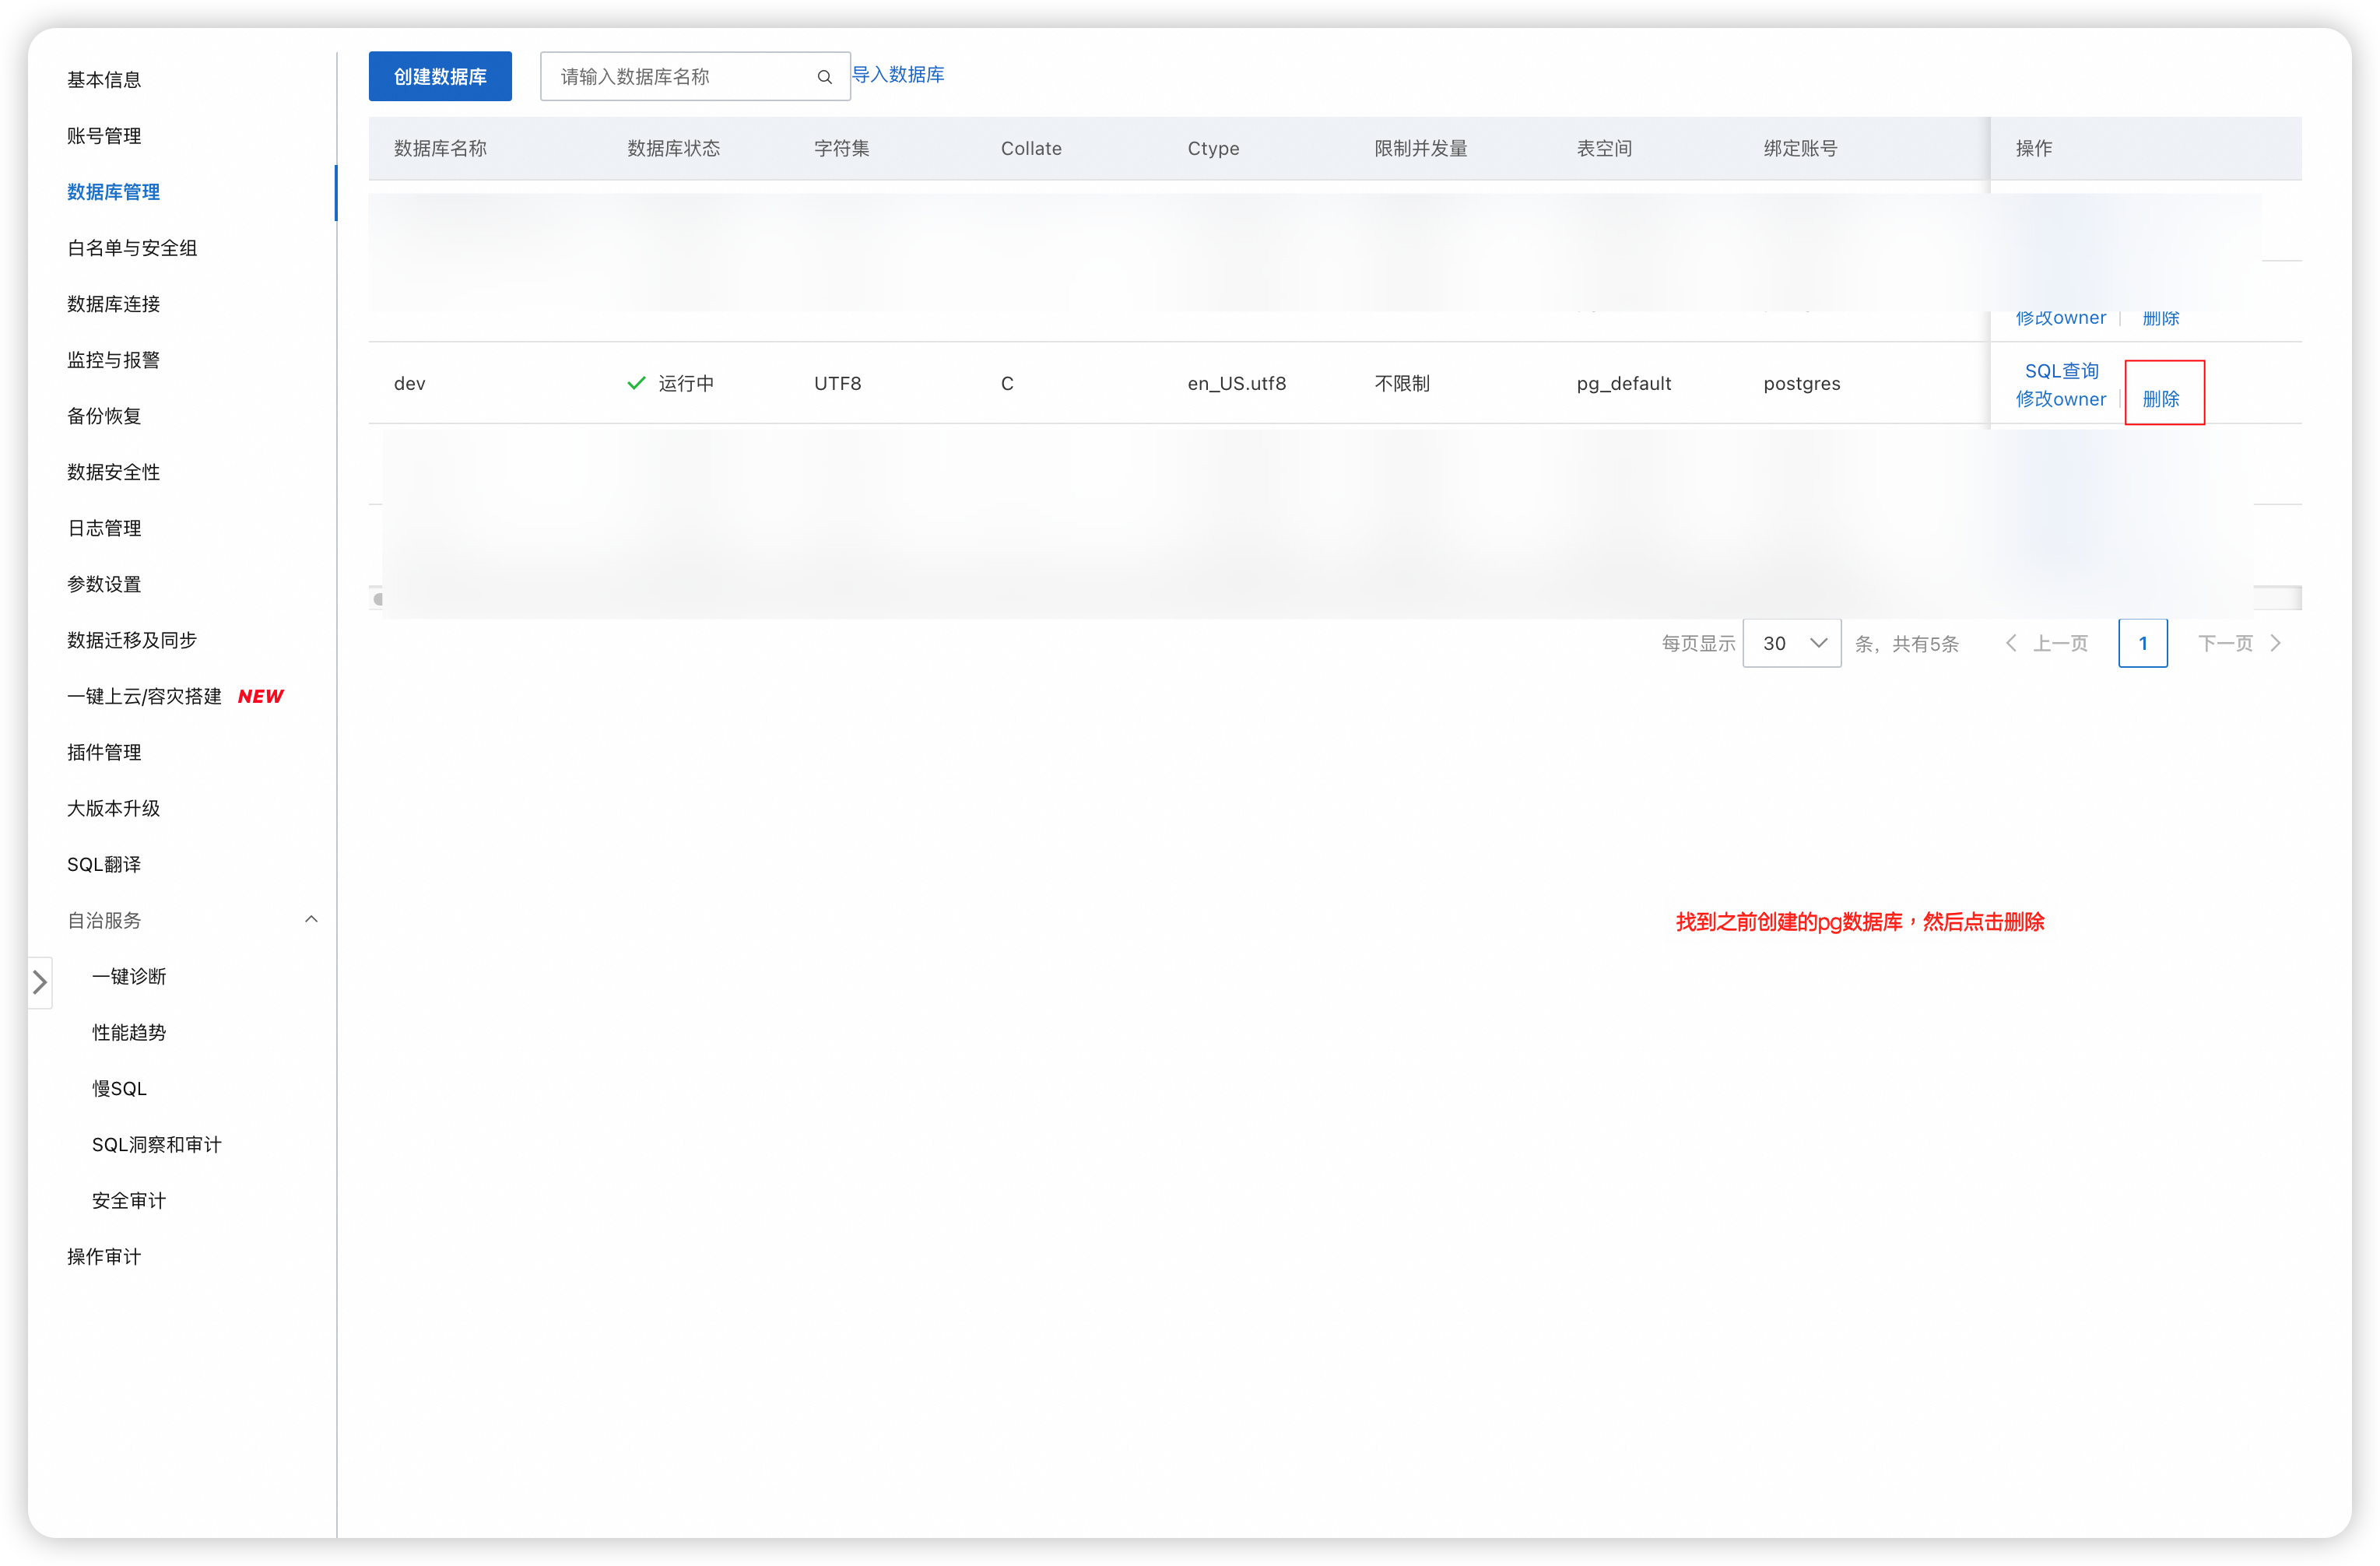The height and width of the screenshot is (1566, 2380).
Task: Click the search magnifier icon
Action: coord(824,77)
